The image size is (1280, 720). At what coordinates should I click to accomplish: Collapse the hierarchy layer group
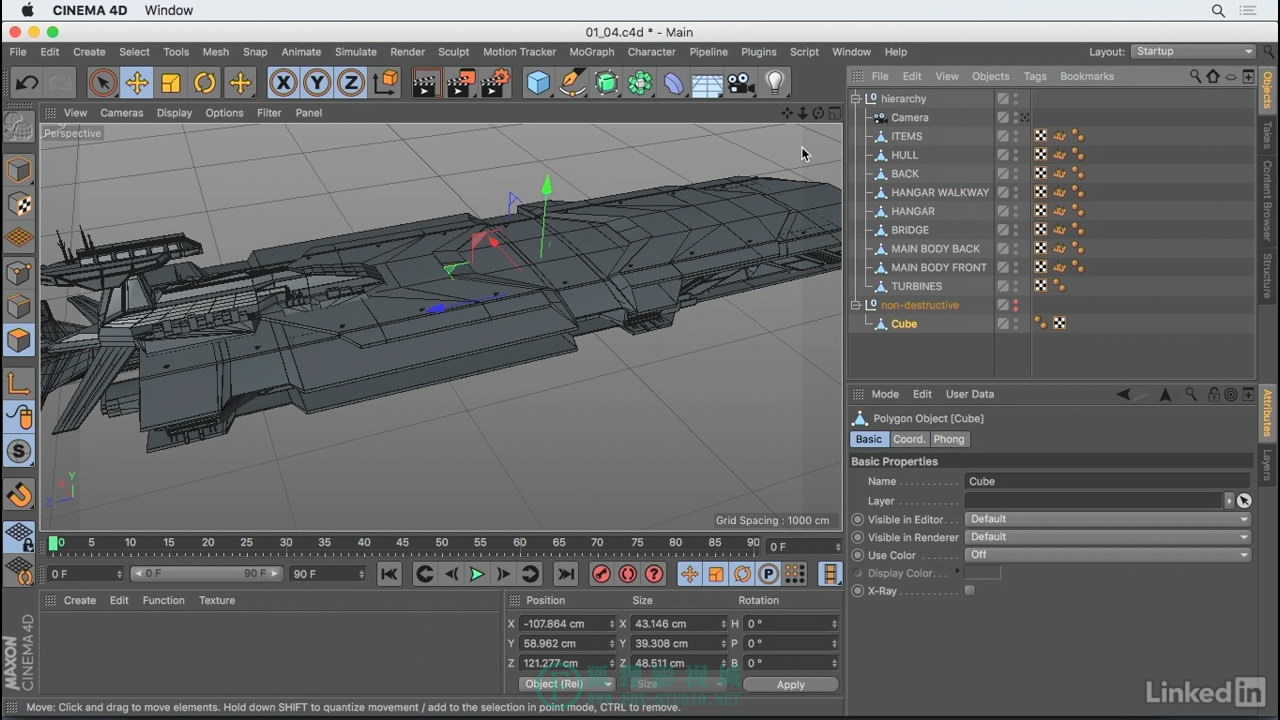(856, 99)
